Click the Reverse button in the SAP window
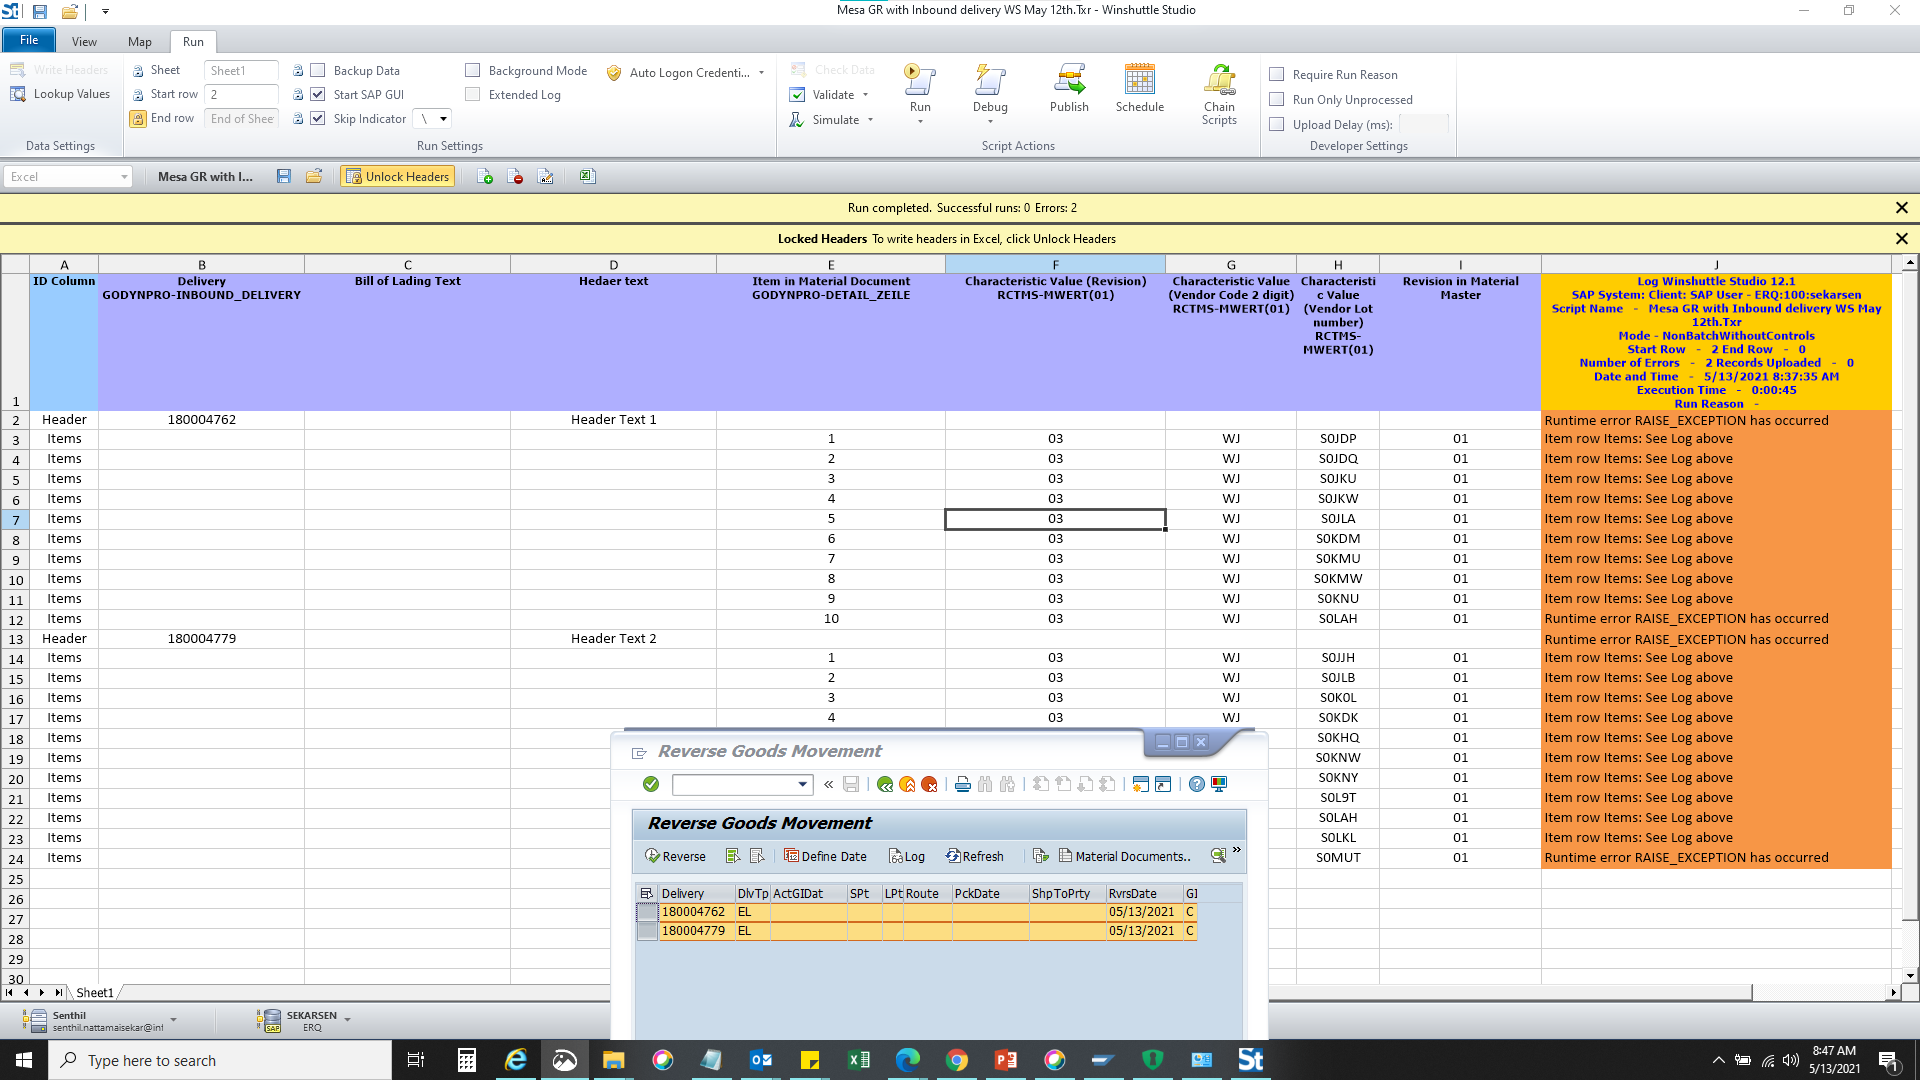Viewport: 1920px width, 1080px height. click(x=676, y=856)
